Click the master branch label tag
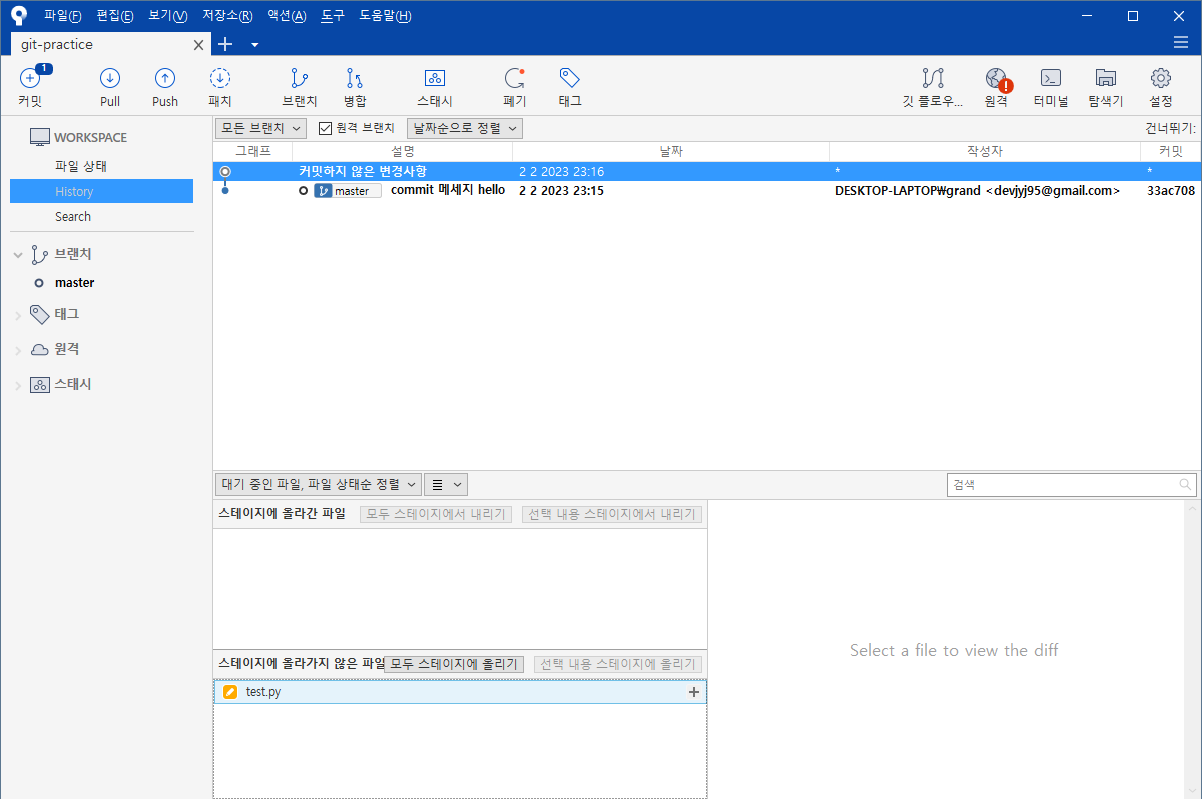The image size is (1202, 800). tap(348, 190)
